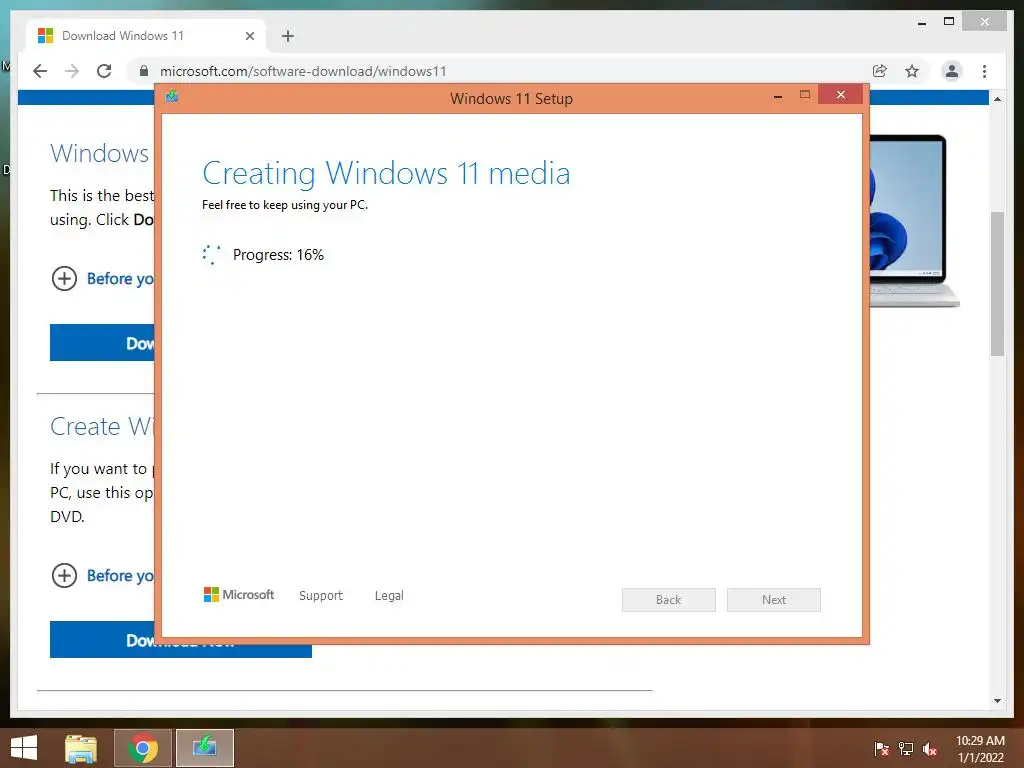Click the network tray icon
1024x768 pixels.
tap(906, 749)
